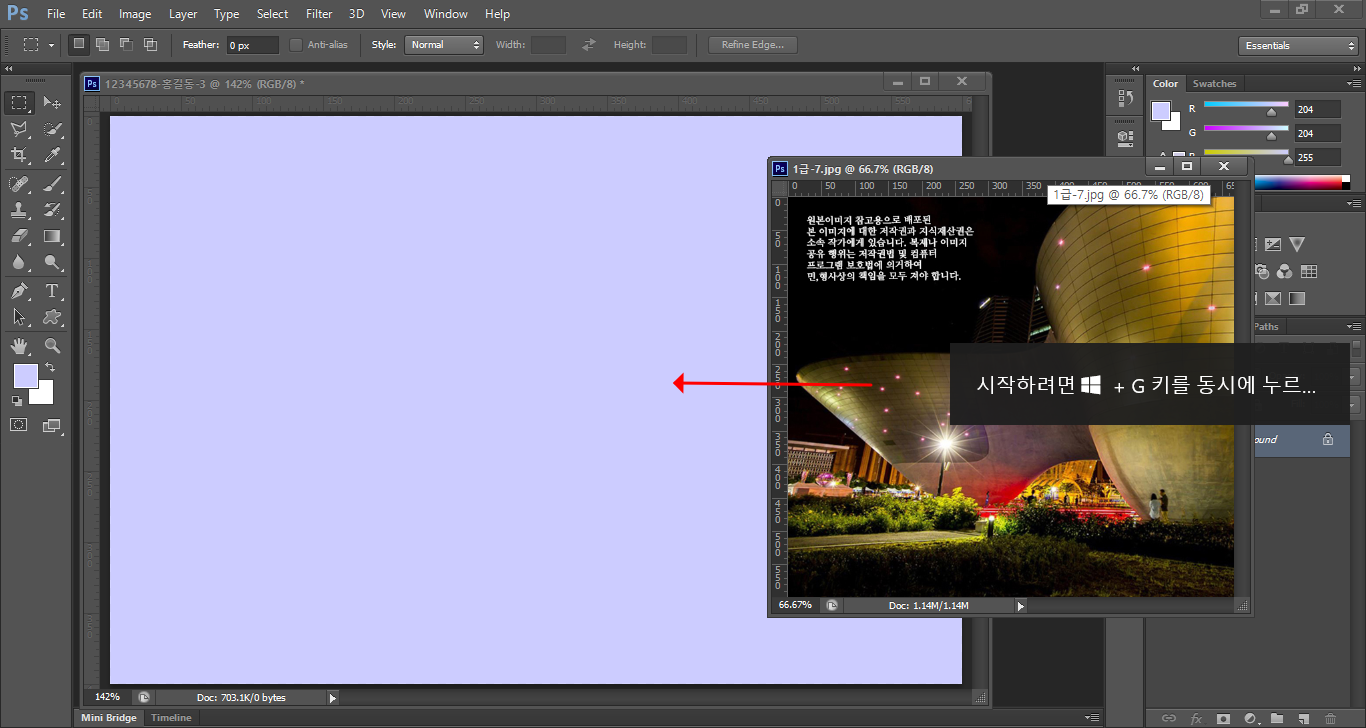Select the Horizontal Type tool

coord(52,291)
